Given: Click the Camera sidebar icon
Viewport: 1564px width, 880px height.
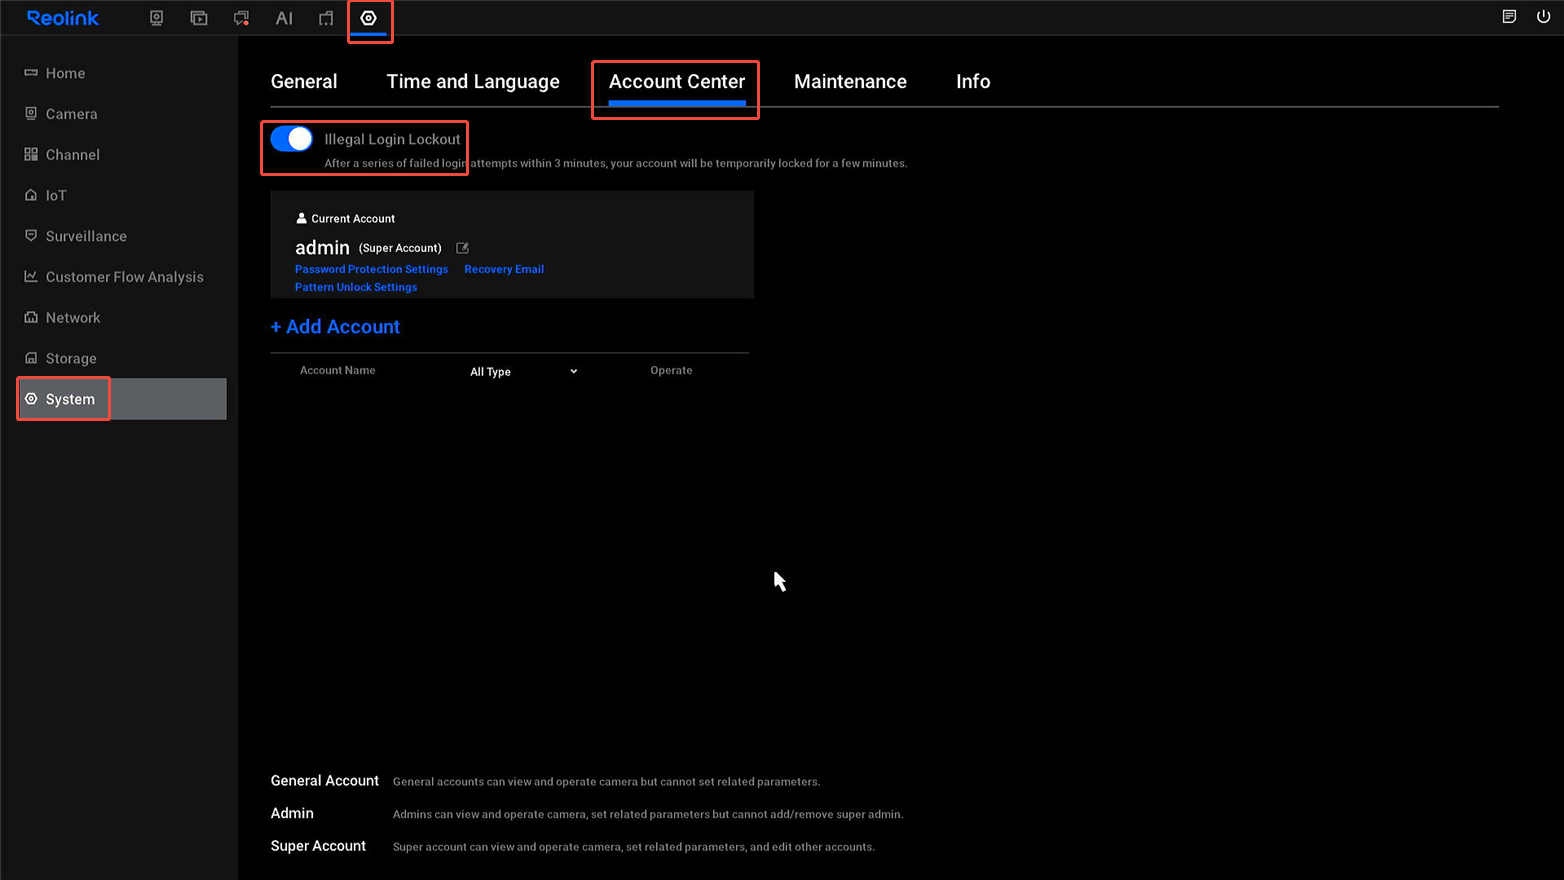Looking at the screenshot, I should tap(31, 113).
